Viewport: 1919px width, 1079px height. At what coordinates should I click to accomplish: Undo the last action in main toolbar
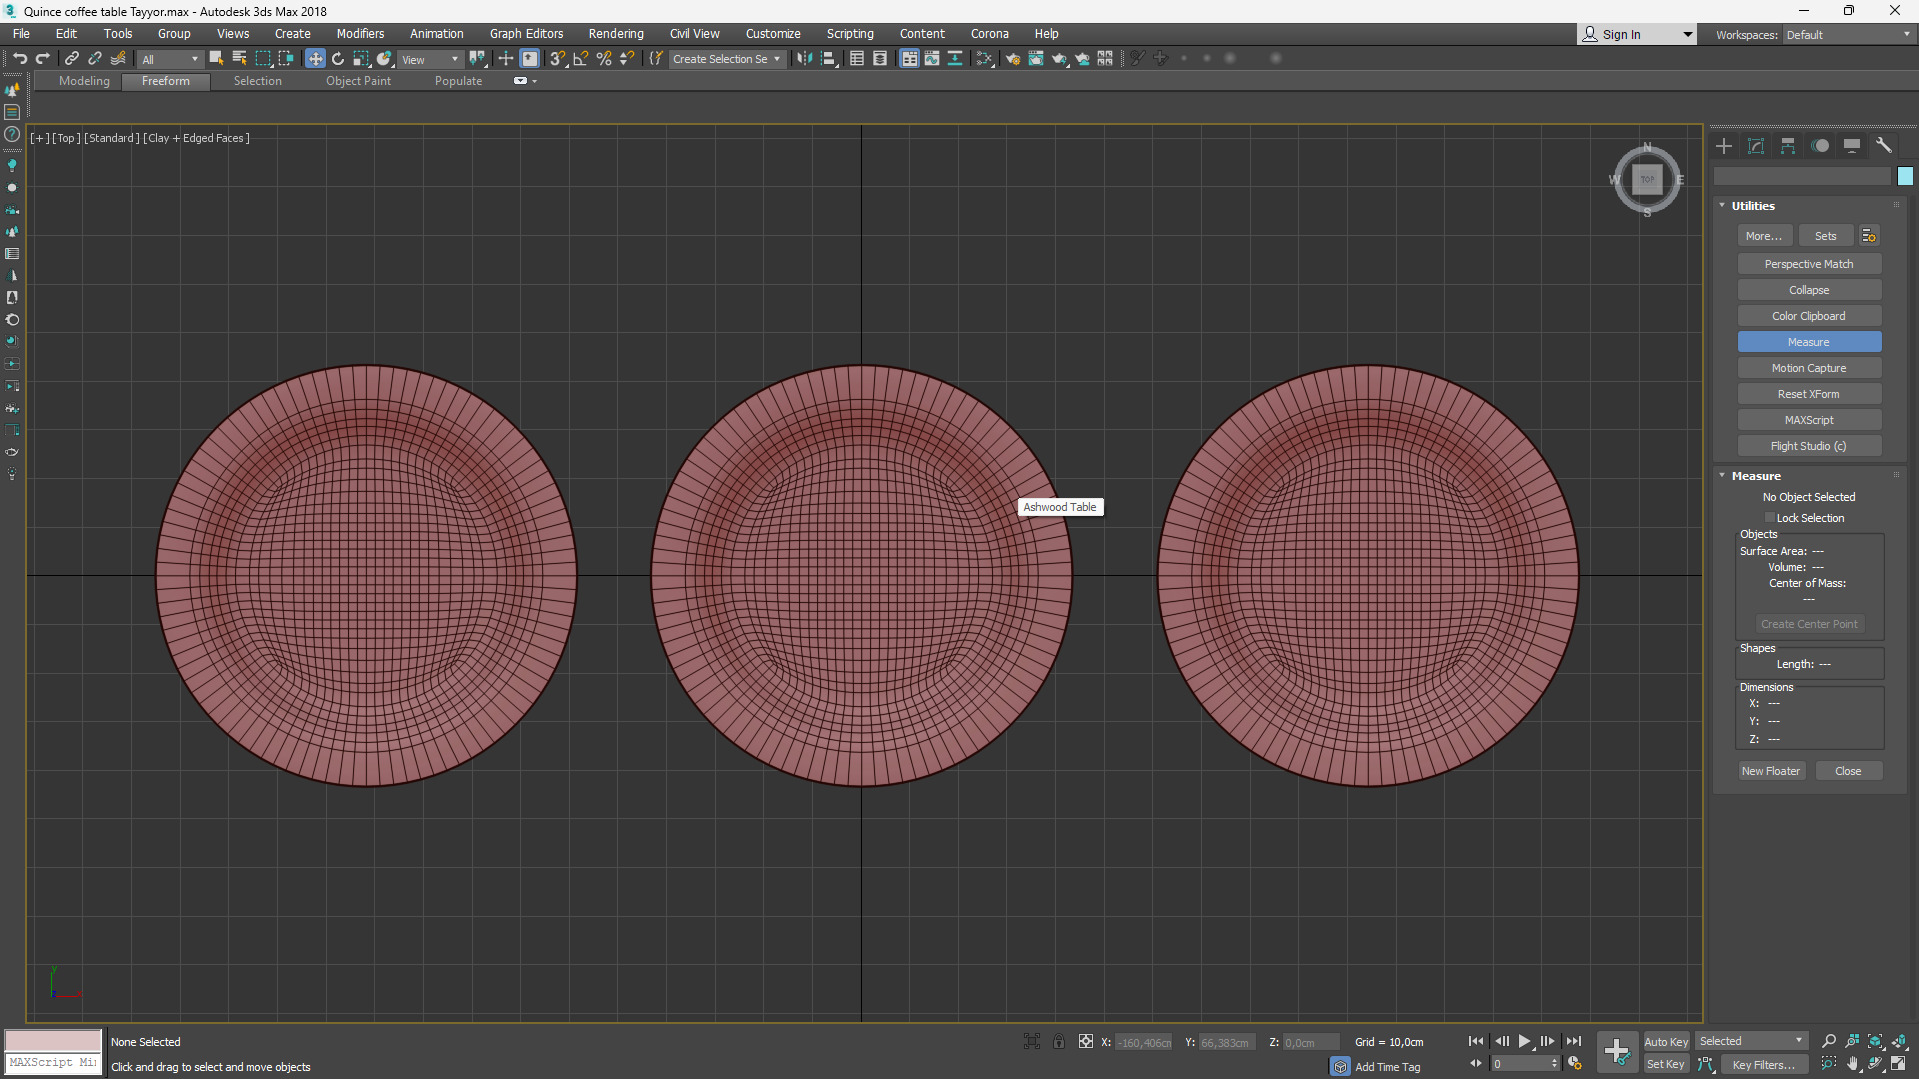(x=20, y=59)
